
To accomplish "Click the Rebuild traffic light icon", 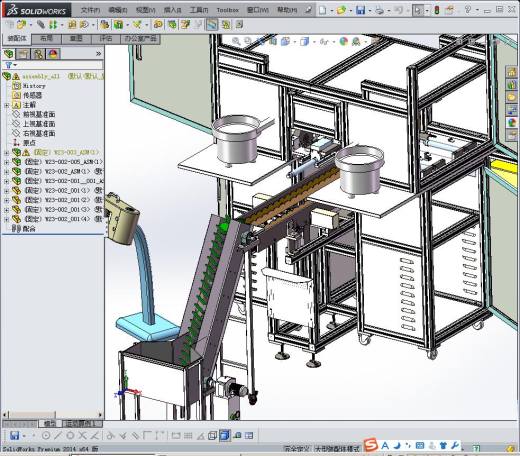I will (x=437, y=10).
